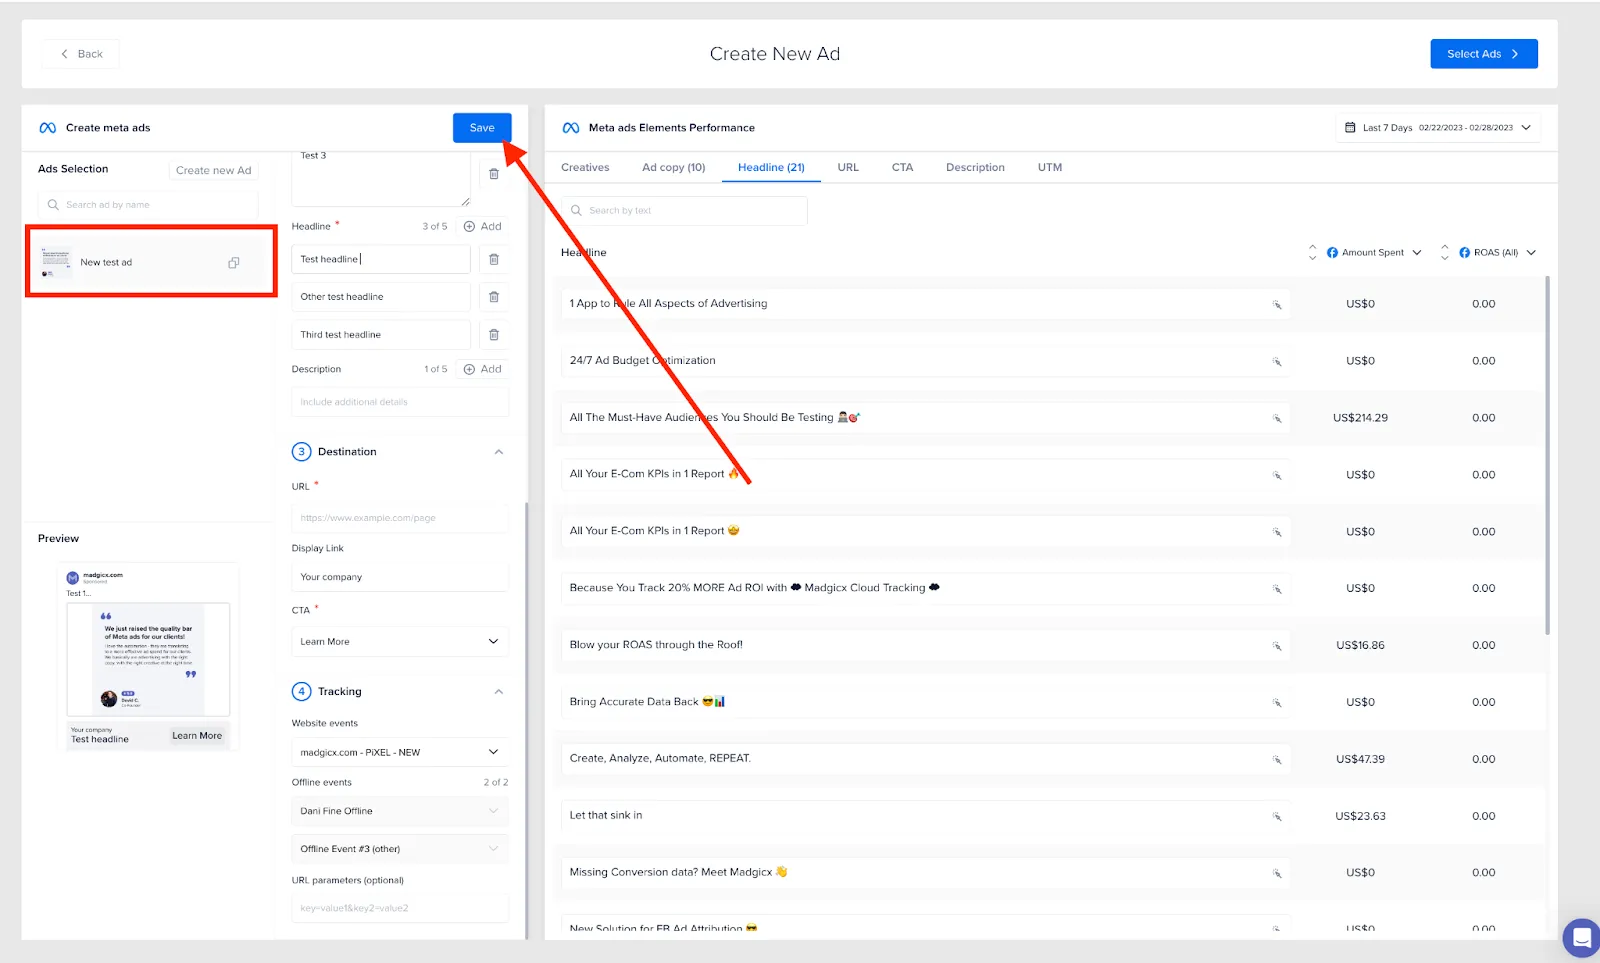Viewport: 1600px width, 963px height.
Task: Click the select icon on the Bring Accurate Data Back row
Action: (1277, 704)
